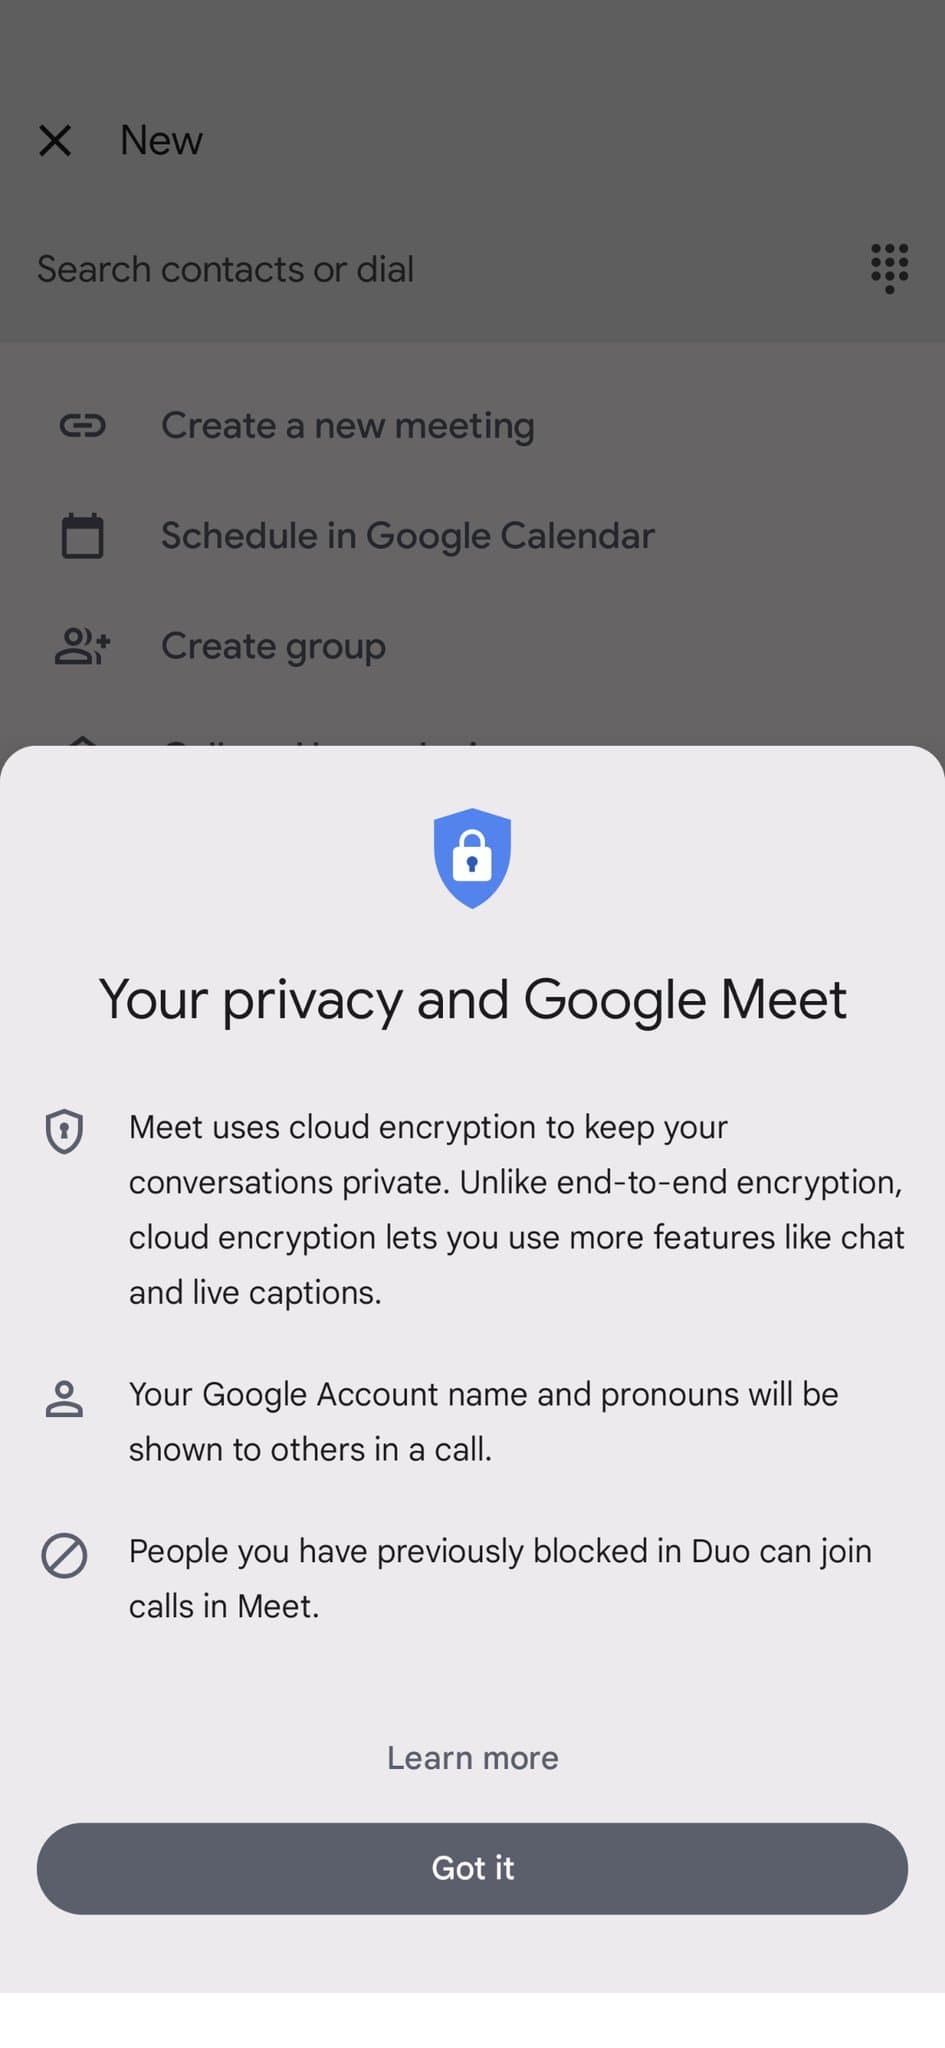Tap the link icon beside Create a new meeting
The width and height of the screenshot is (945, 2048).
tap(82, 426)
